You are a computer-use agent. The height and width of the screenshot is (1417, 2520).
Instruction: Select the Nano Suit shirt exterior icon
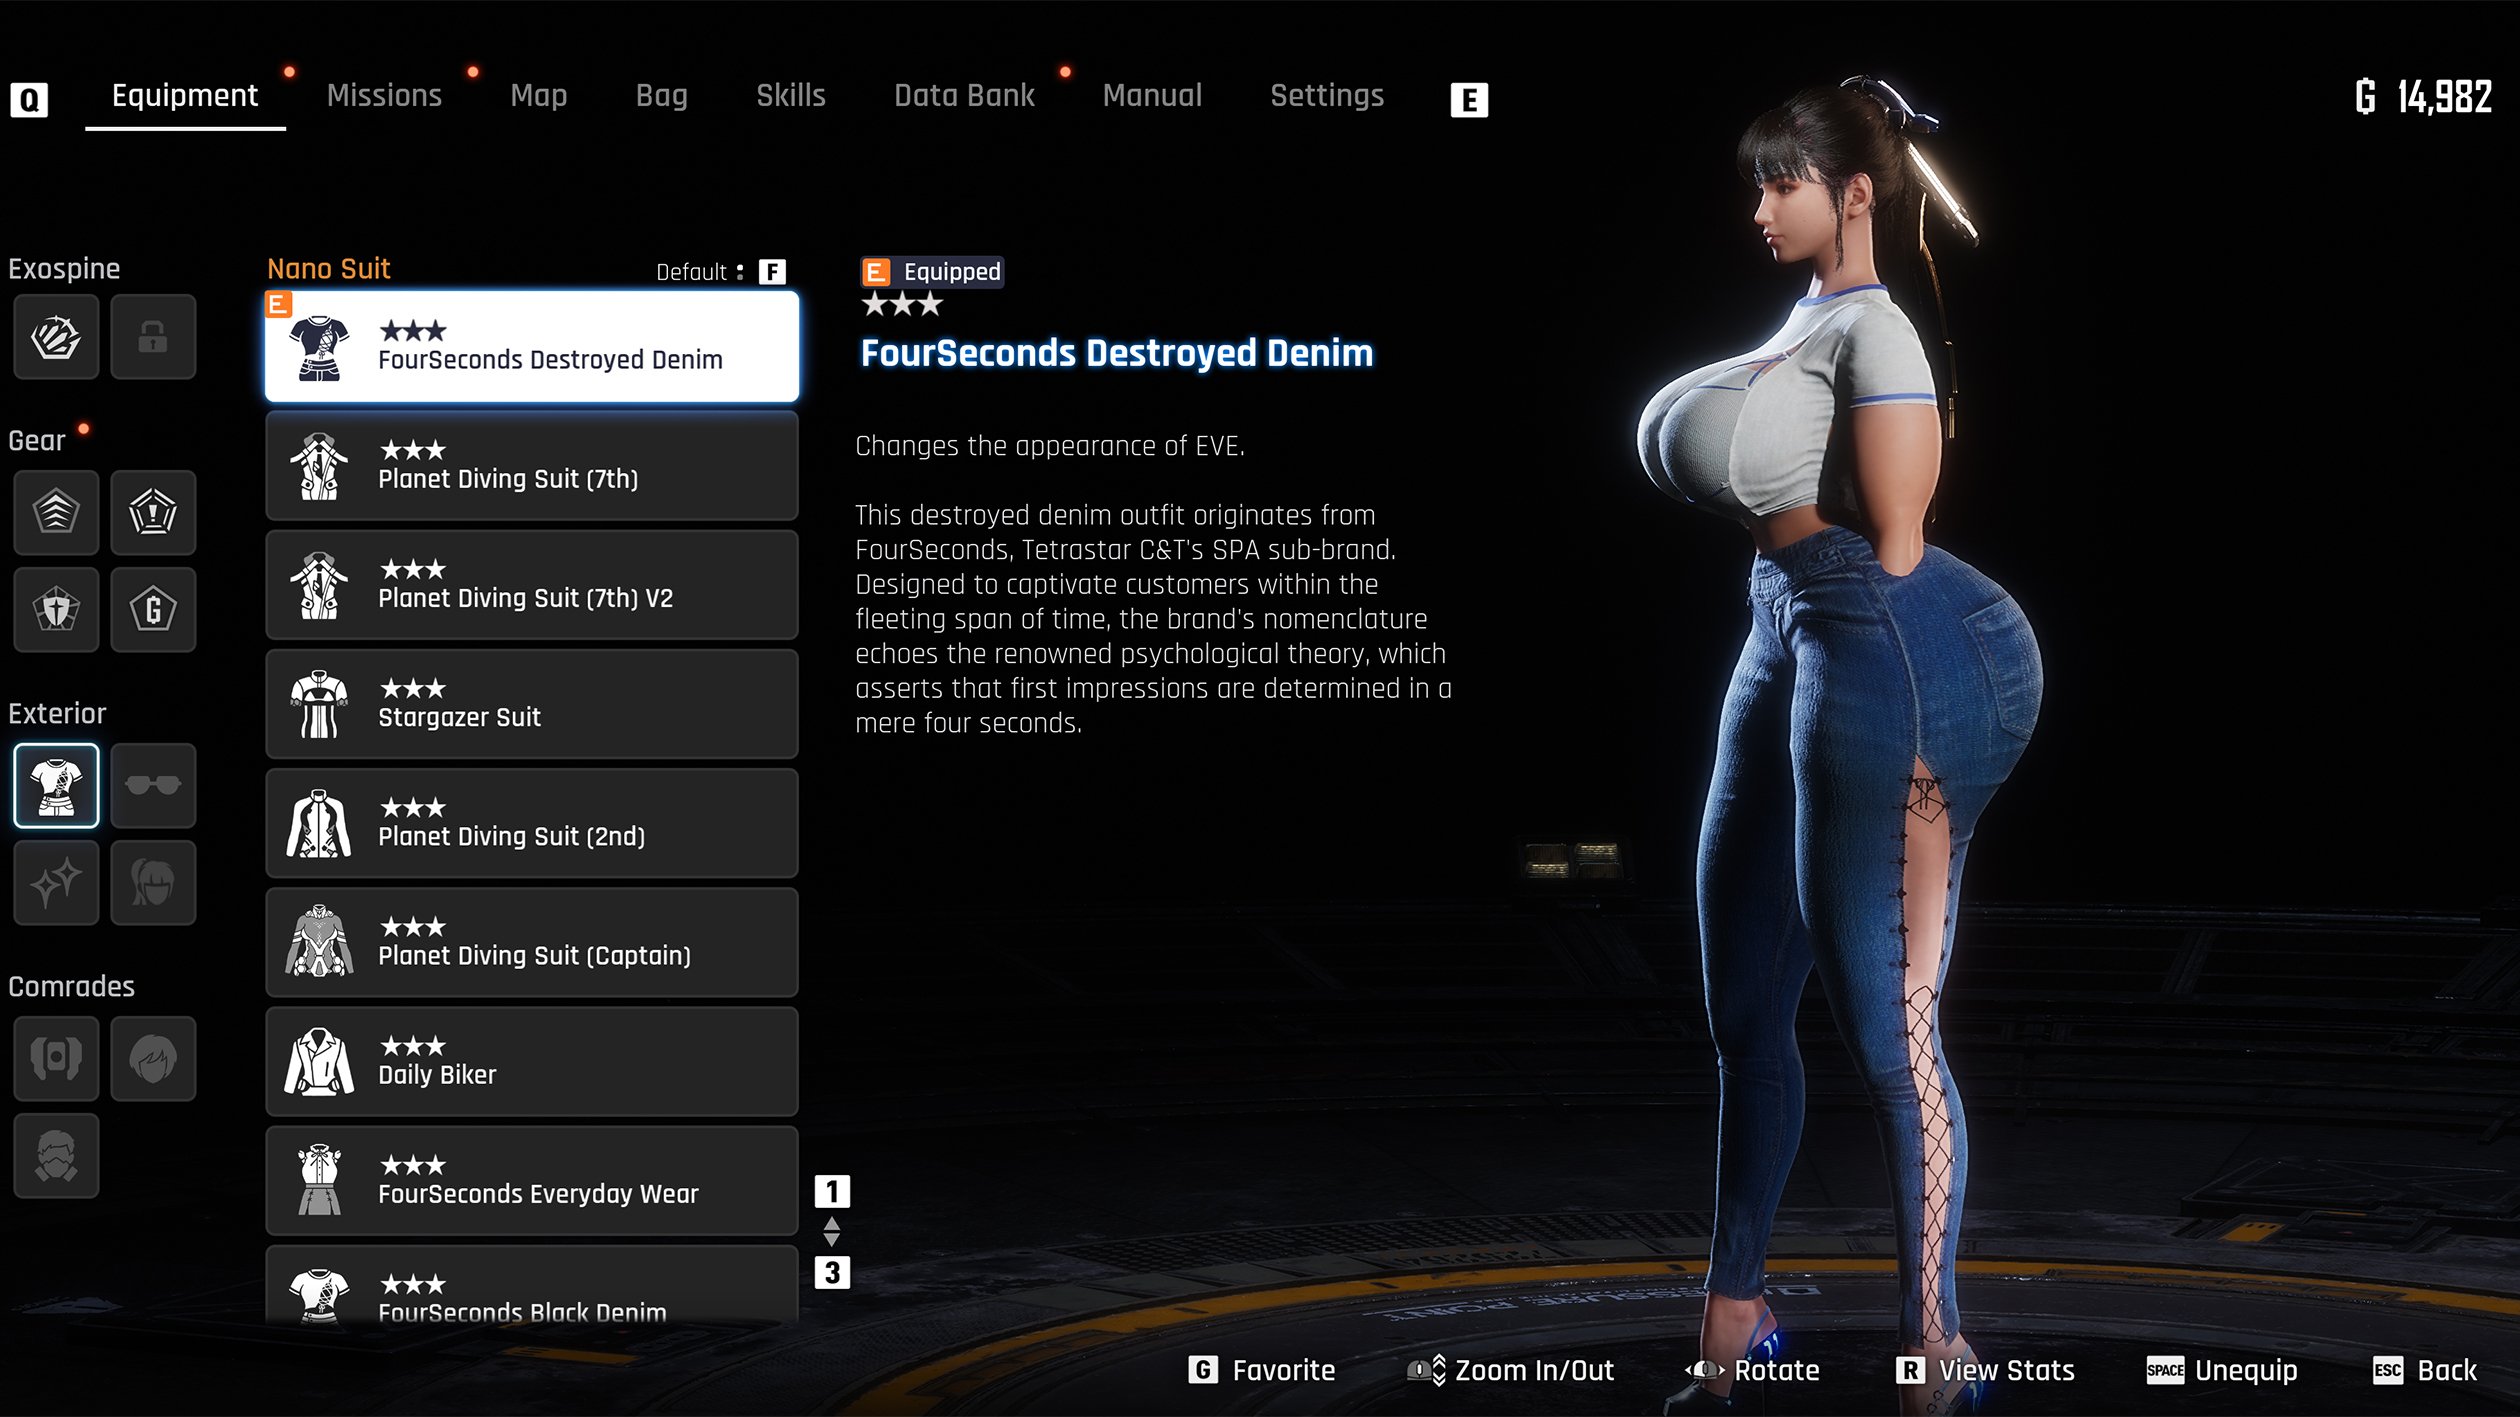pyautogui.click(x=56, y=786)
